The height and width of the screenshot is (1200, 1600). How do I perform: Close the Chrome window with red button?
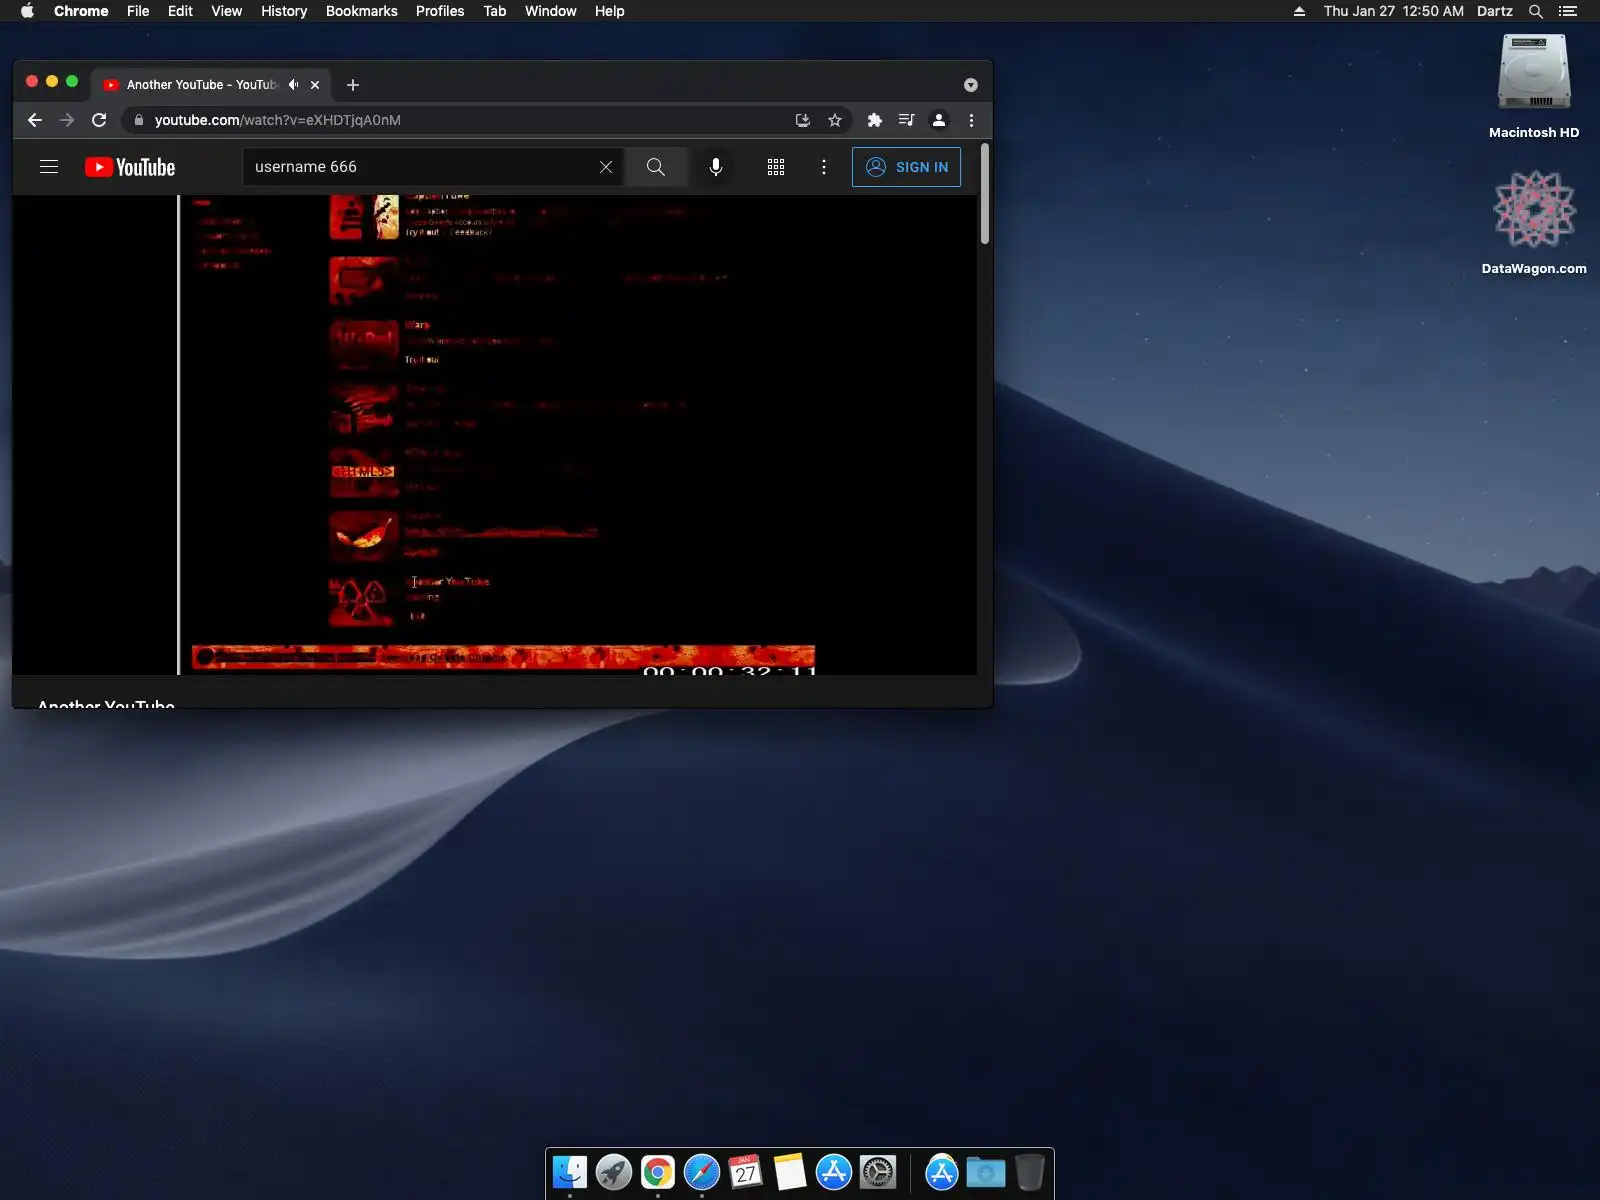coord(32,81)
